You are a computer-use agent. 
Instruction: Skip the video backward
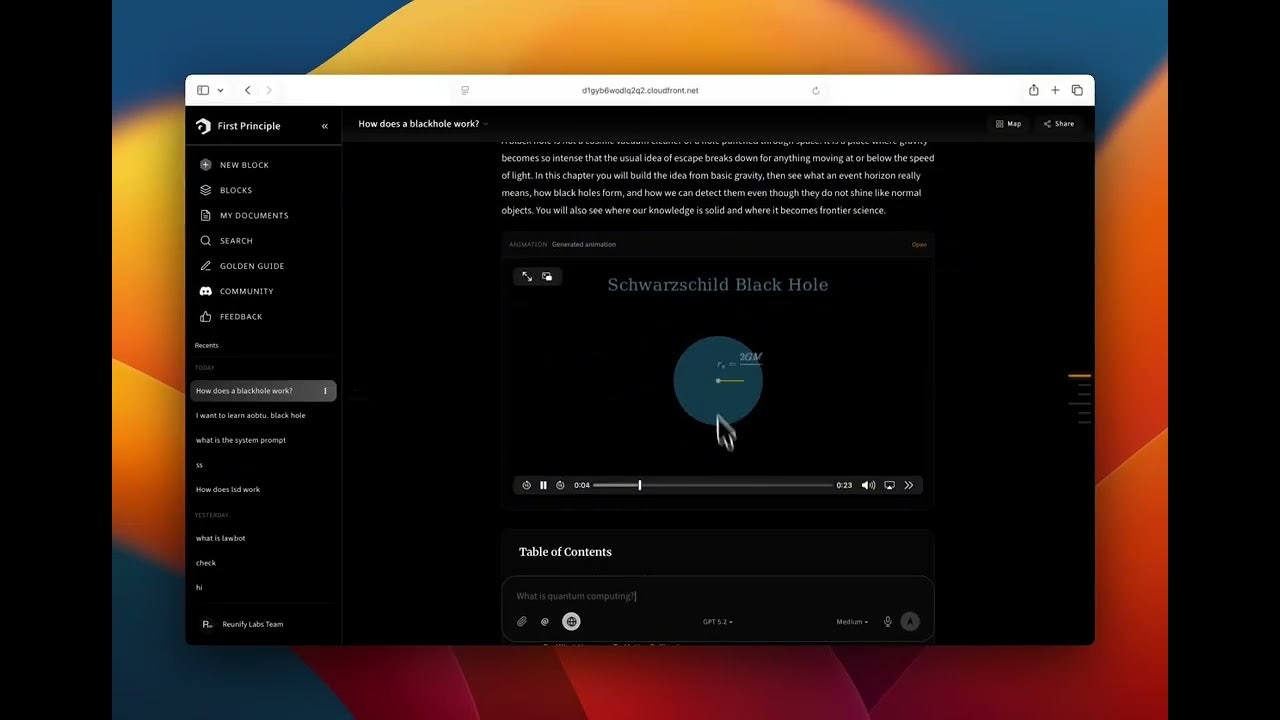(x=527, y=485)
